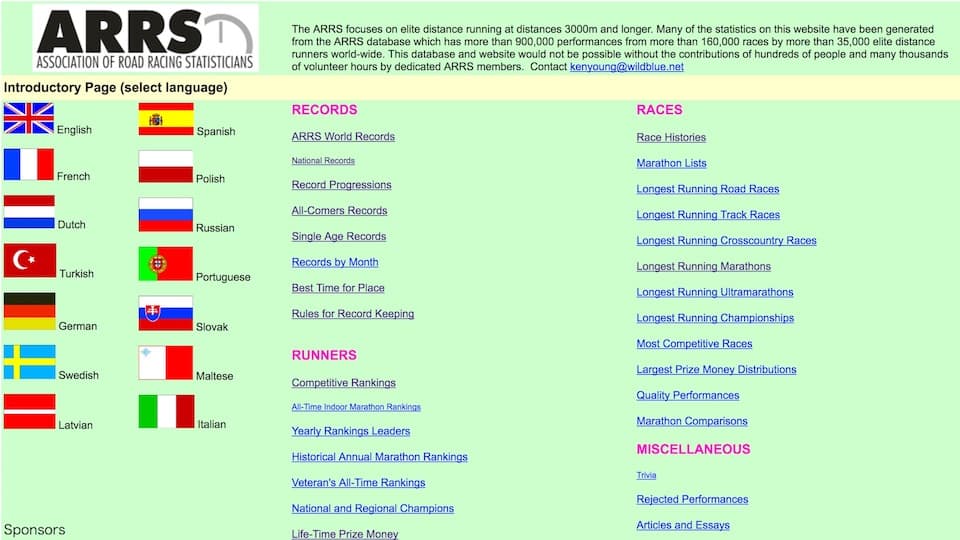This screenshot has height=540, width=960.
Task: Pick the Italian flag
Action: [x=166, y=411]
